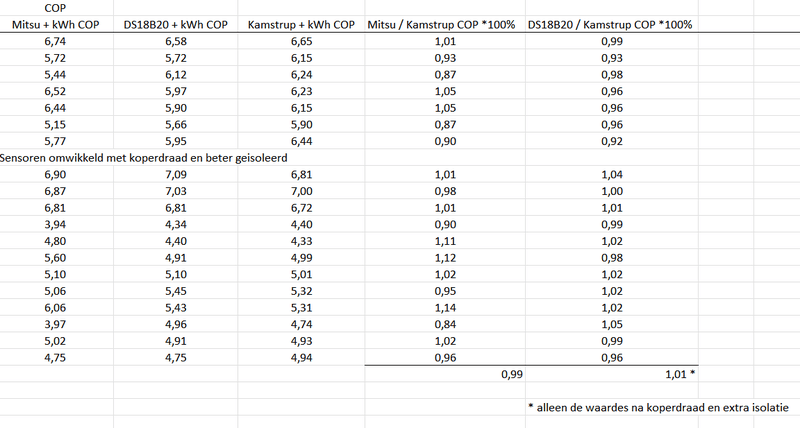Click the Kamstrup value '4,33'
800x428 pixels.
point(302,241)
